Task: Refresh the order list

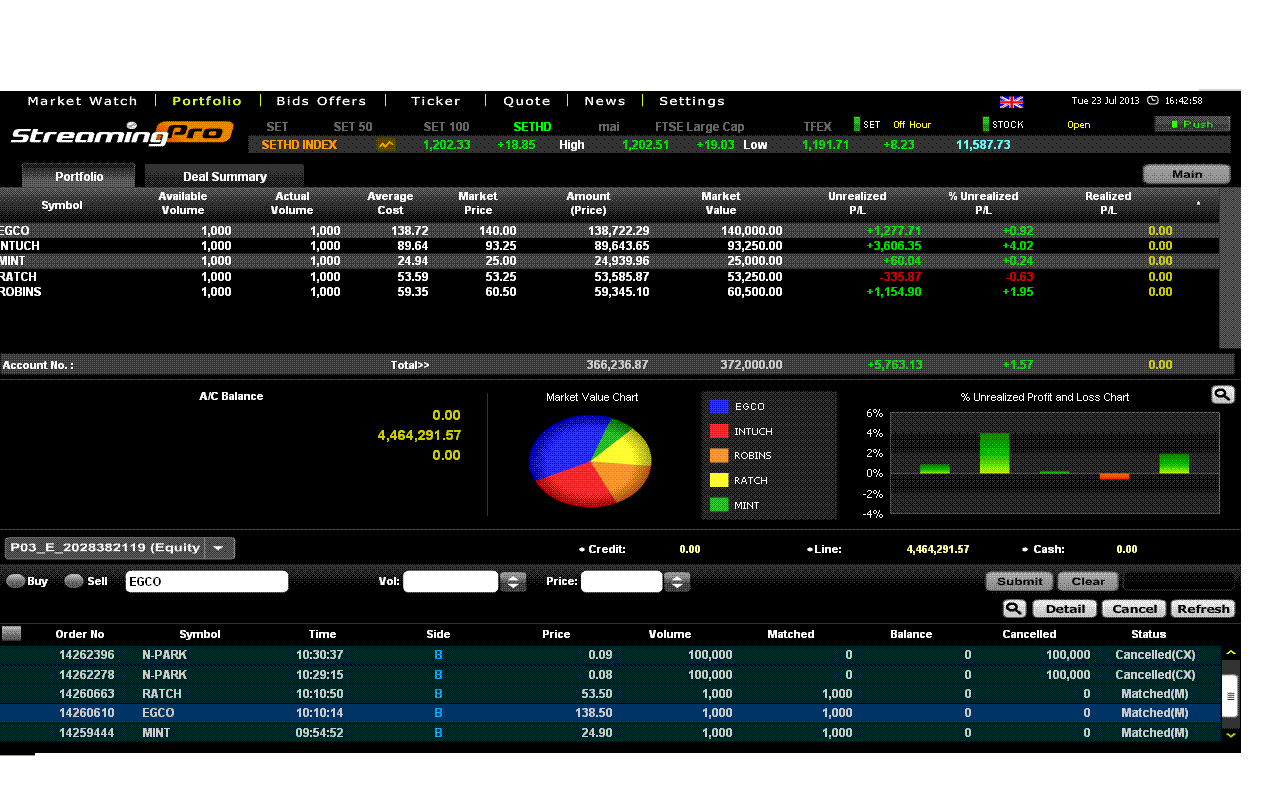Action: [1204, 608]
